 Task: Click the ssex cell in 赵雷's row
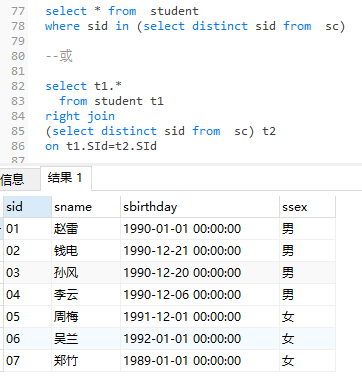[x=307, y=229]
